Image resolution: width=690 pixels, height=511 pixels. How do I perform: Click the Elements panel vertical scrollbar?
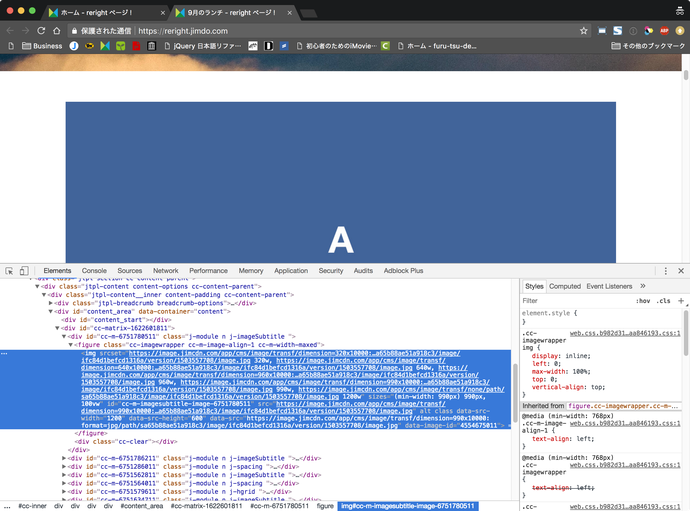(x=515, y=392)
